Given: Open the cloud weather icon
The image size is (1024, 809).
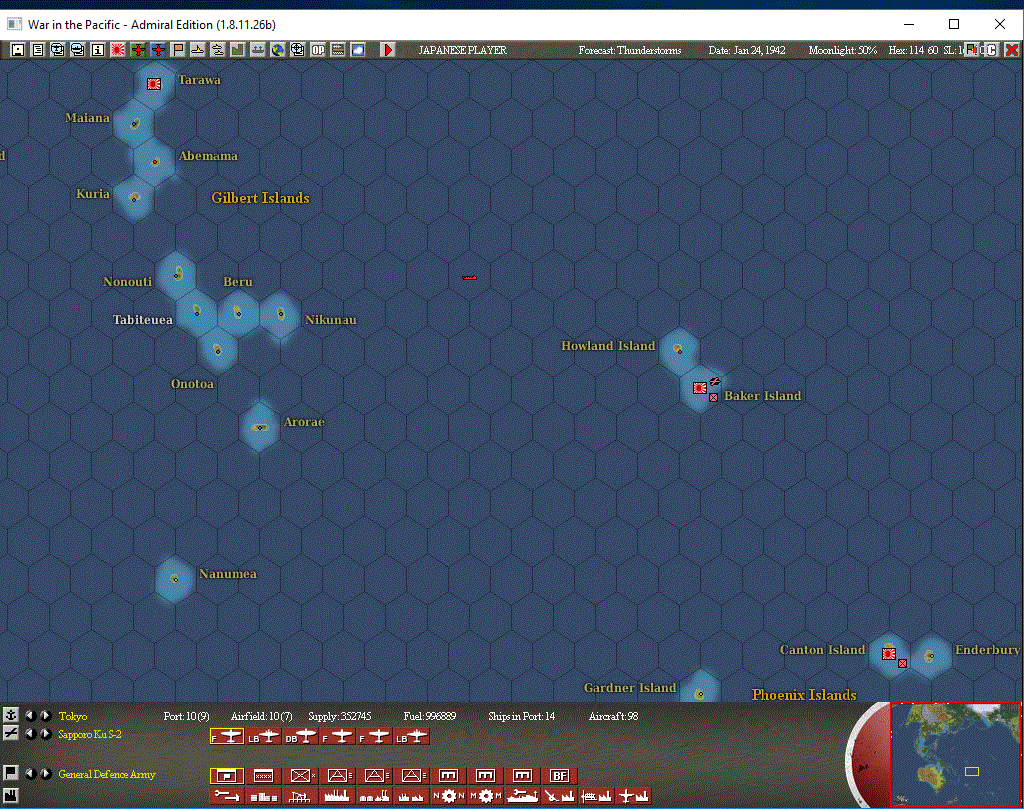Looking at the screenshot, I should [358, 50].
